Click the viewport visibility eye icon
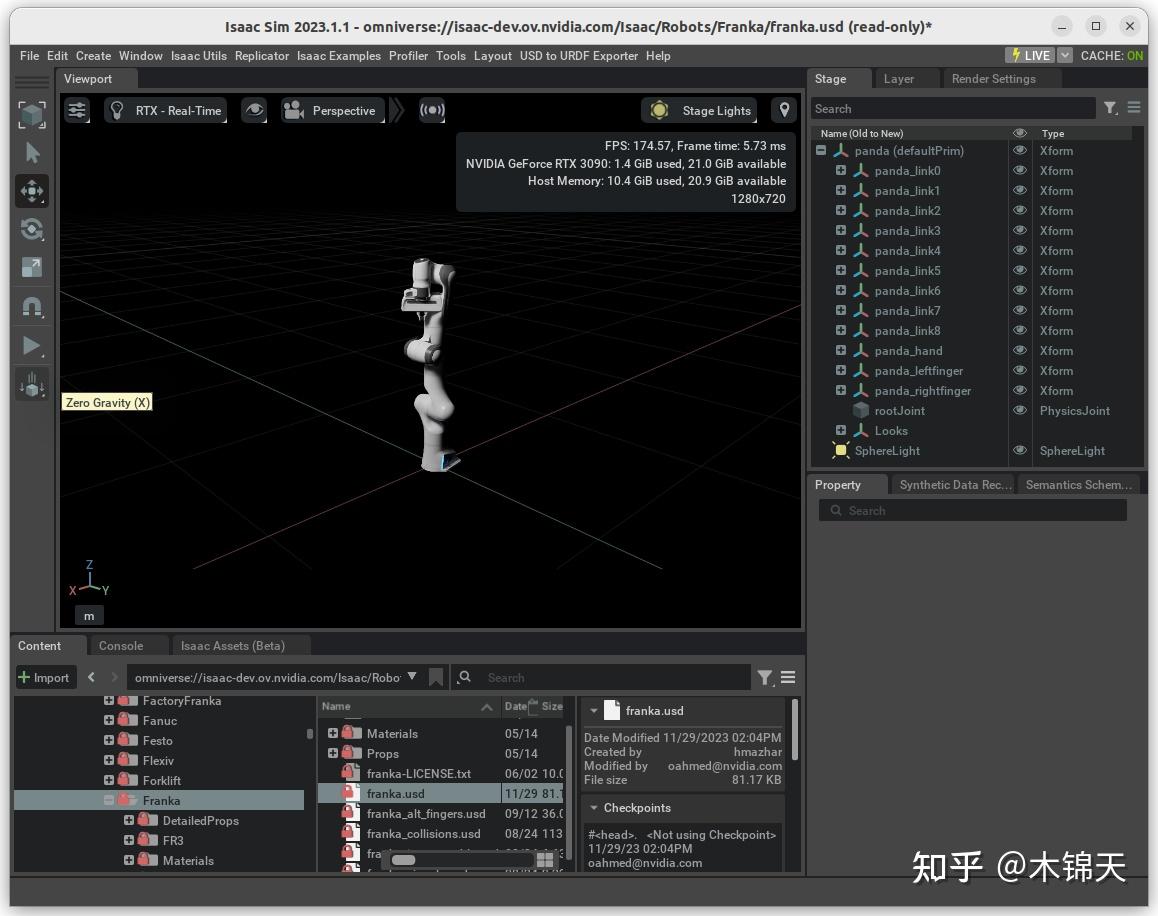Viewport: 1158px width, 916px height. (x=254, y=110)
